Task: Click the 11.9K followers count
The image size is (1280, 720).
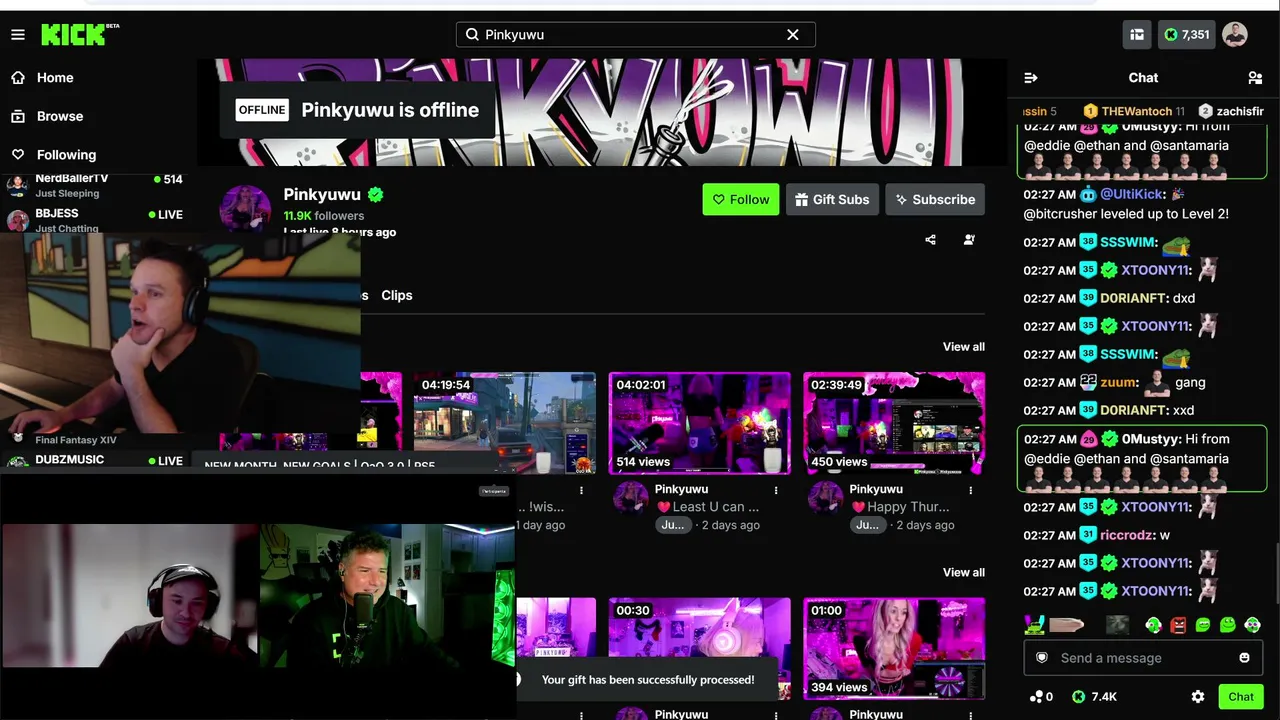Action: click(324, 216)
